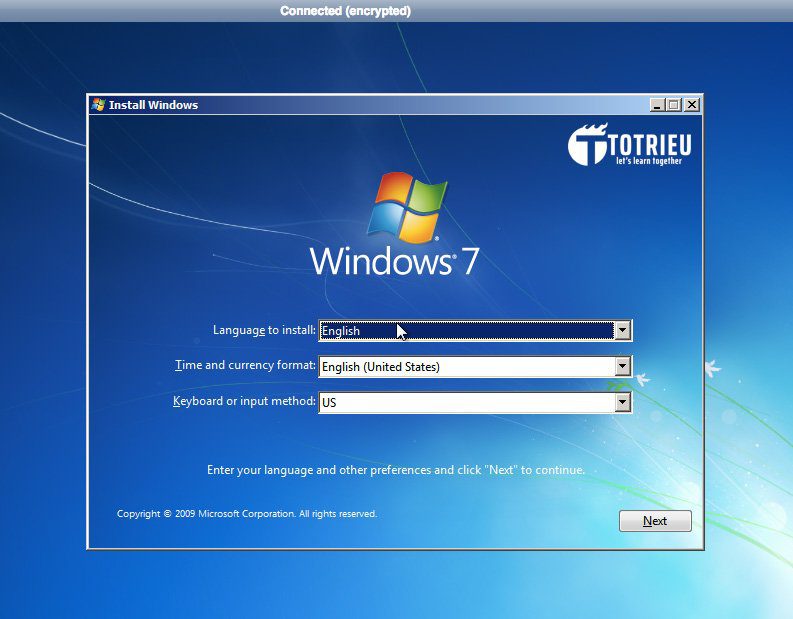
Task: Click the "Language to install" label
Action: pos(264,330)
